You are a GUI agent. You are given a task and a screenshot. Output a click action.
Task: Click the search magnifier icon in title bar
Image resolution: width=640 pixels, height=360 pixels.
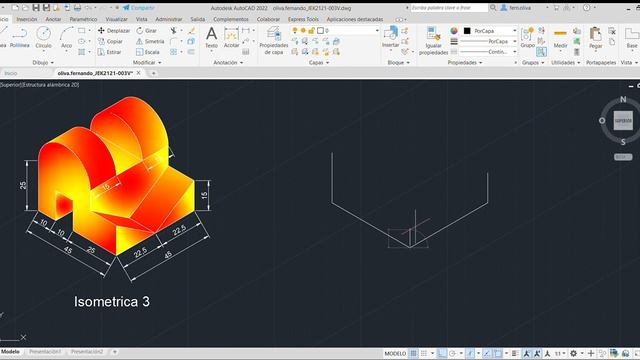click(x=493, y=8)
